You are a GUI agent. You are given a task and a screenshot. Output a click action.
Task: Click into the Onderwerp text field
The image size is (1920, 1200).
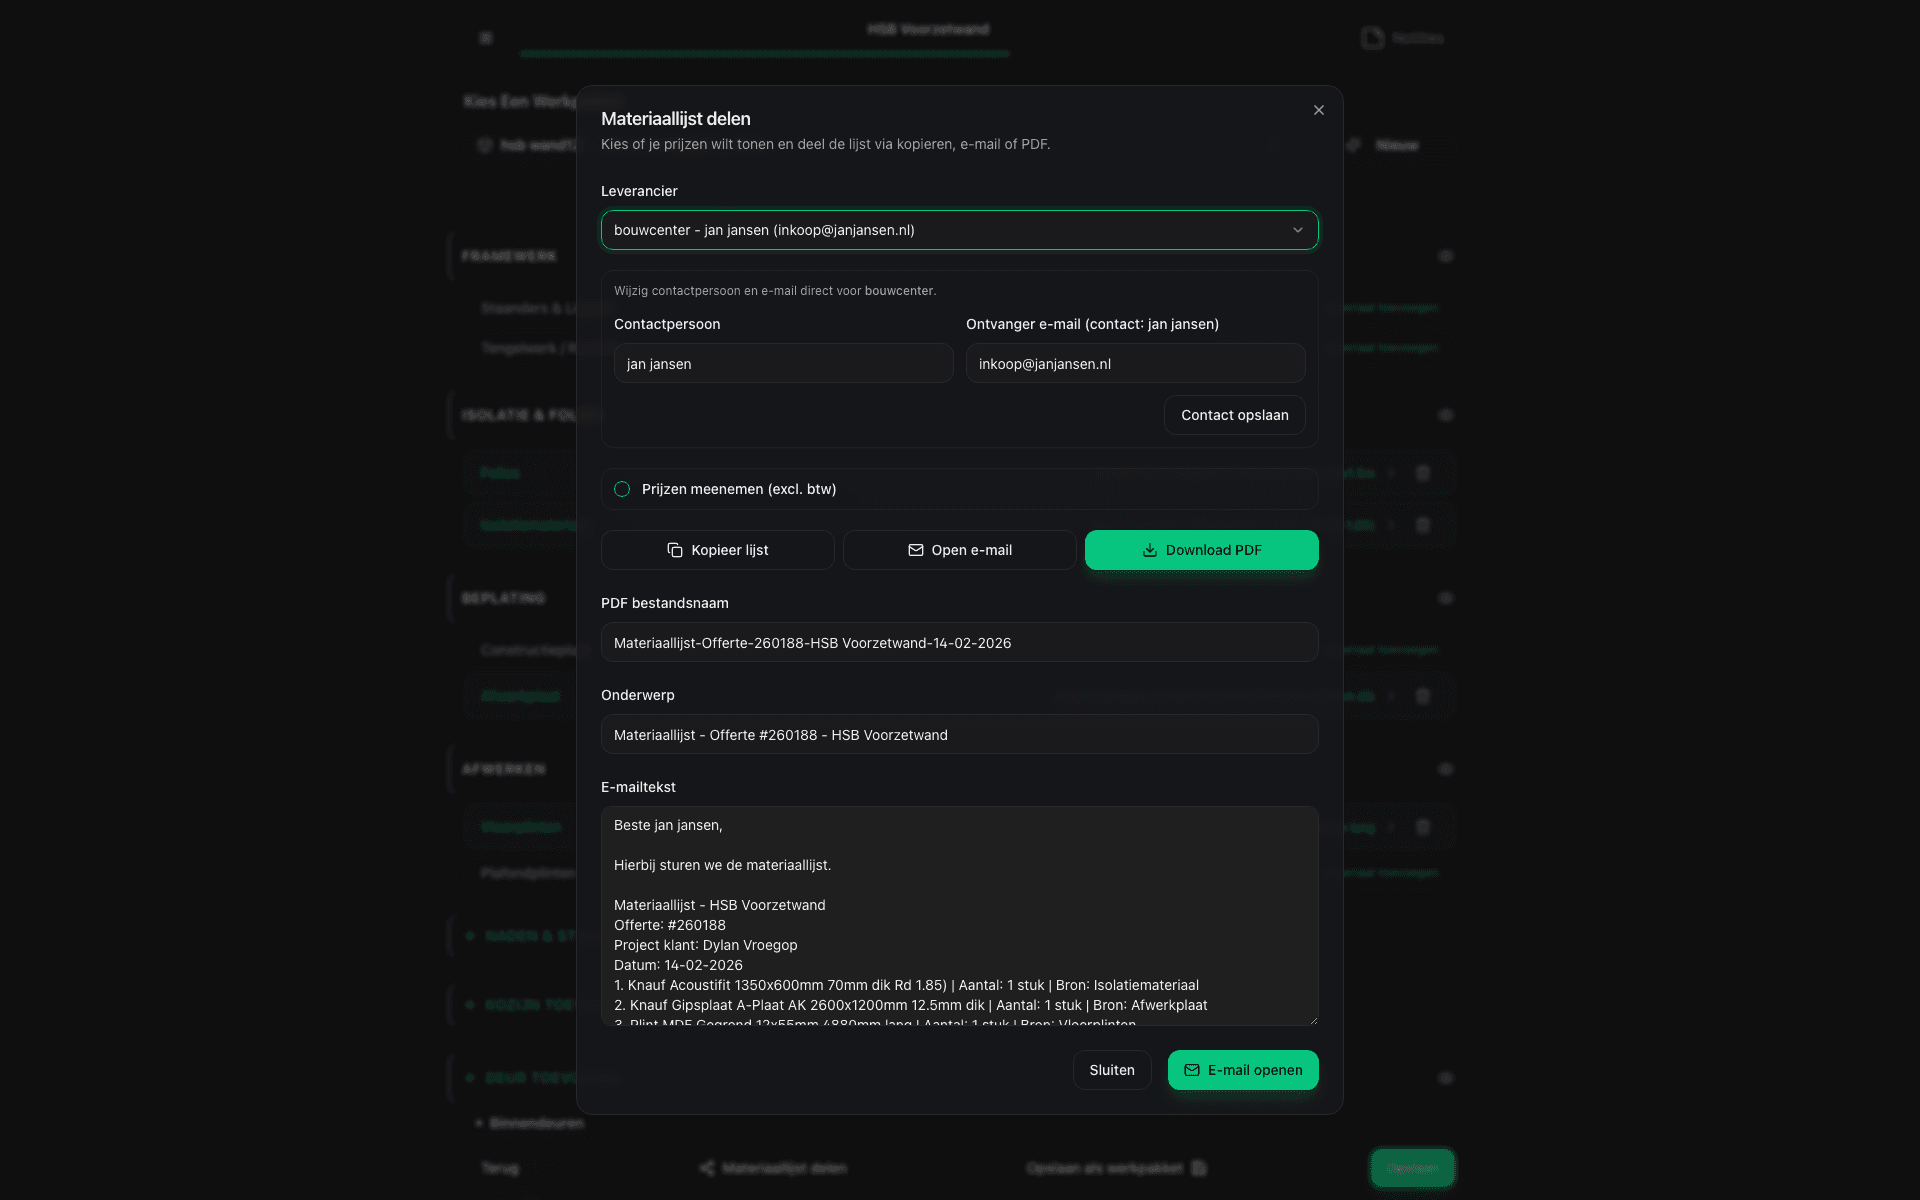pyautogui.click(x=959, y=735)
